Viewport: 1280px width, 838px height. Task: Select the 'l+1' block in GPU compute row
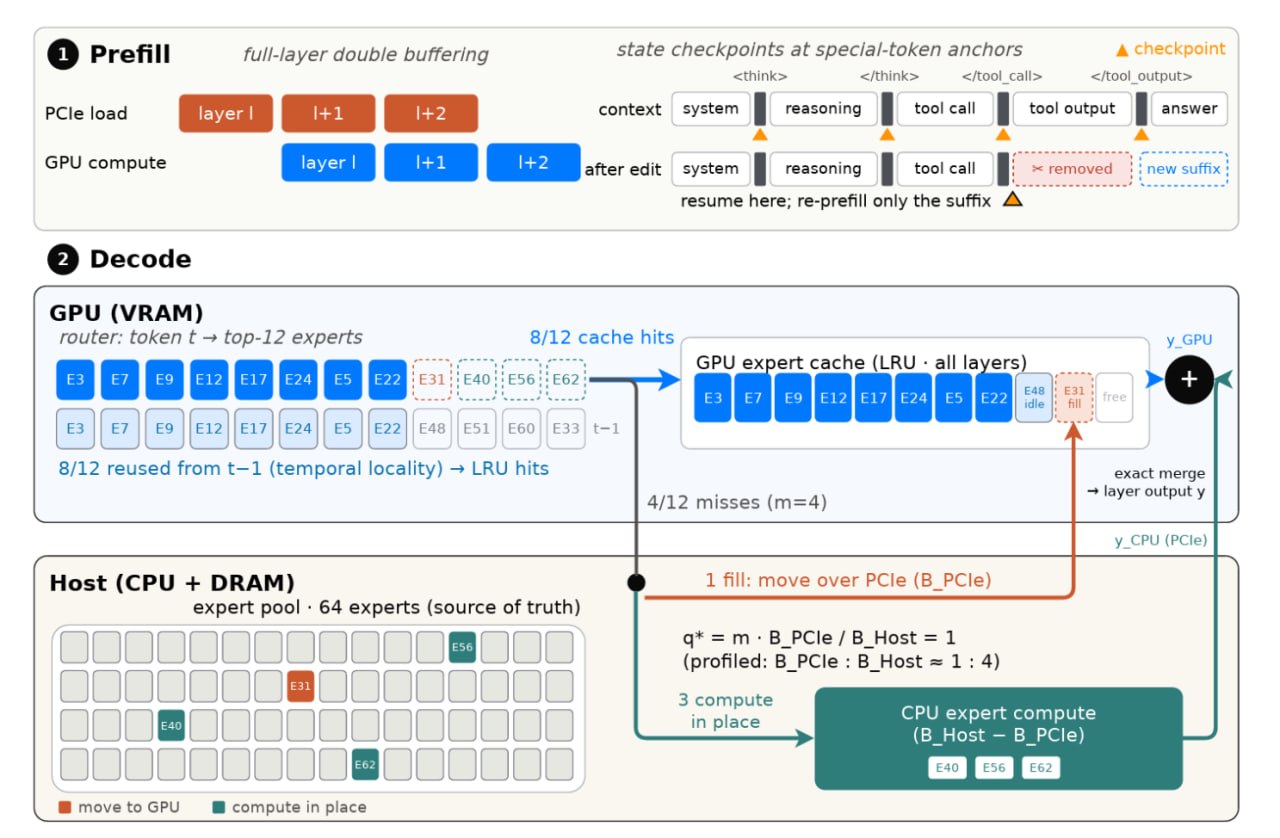click(x=431, y=162)
